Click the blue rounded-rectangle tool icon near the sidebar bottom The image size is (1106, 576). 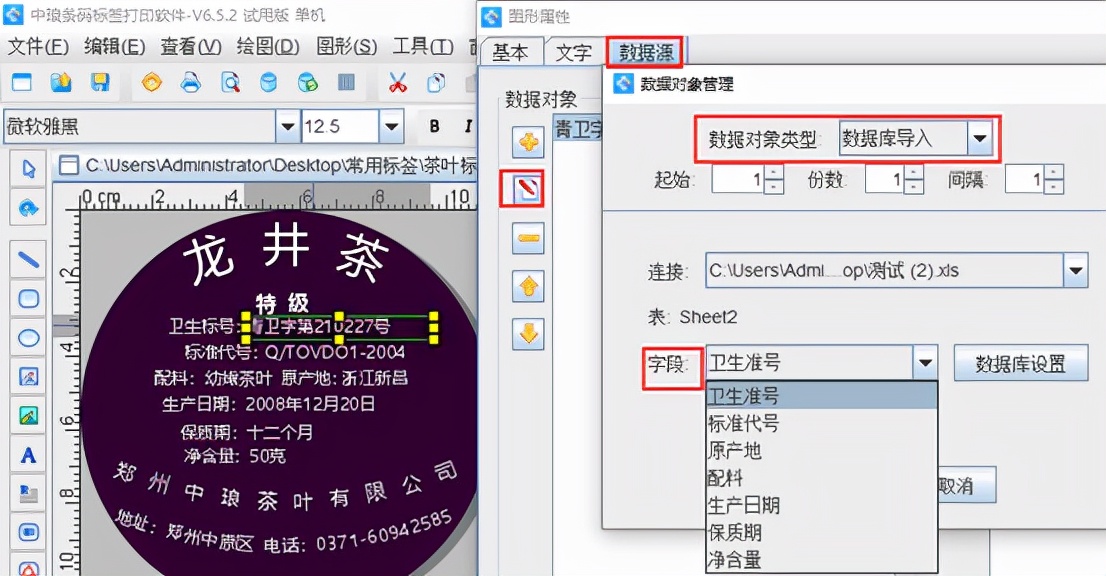28,532
